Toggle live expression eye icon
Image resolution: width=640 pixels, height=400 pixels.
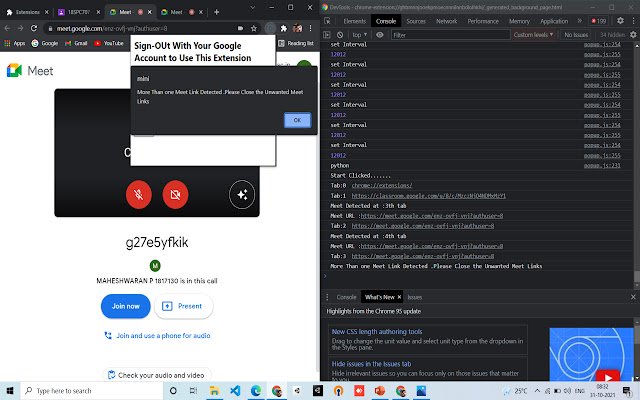[380, 35]
